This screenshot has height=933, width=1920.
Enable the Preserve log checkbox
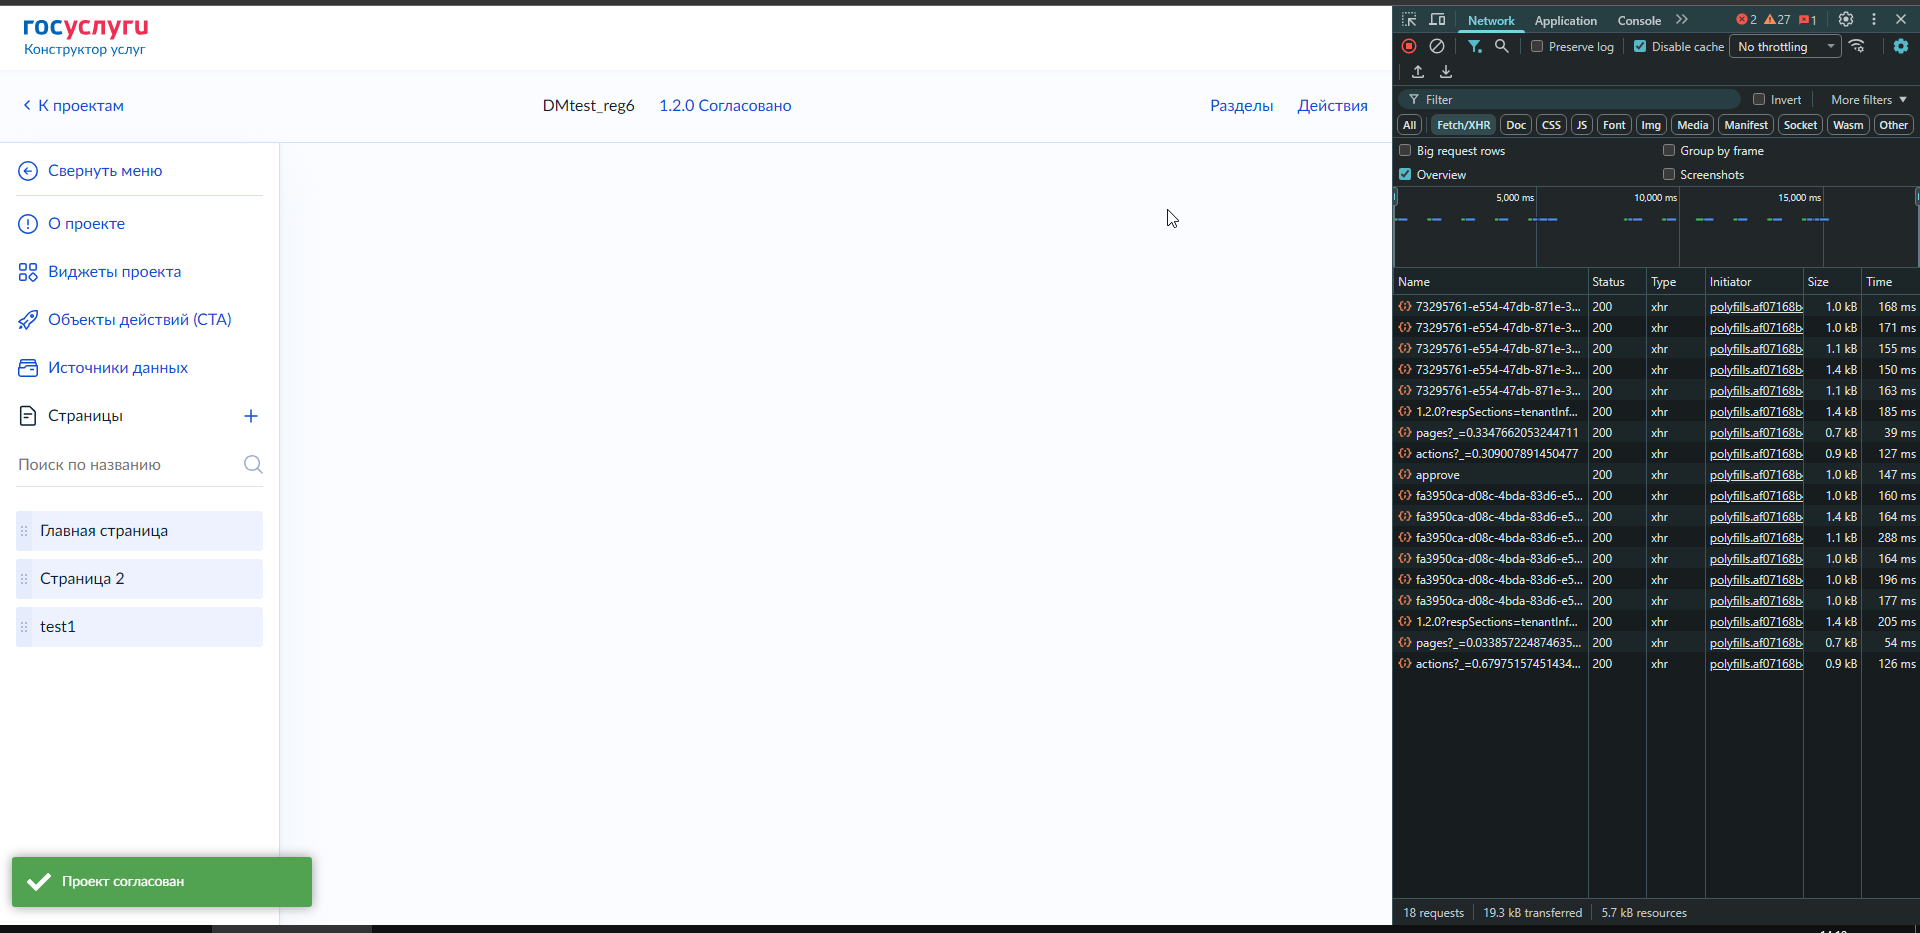coord(1537,46)
